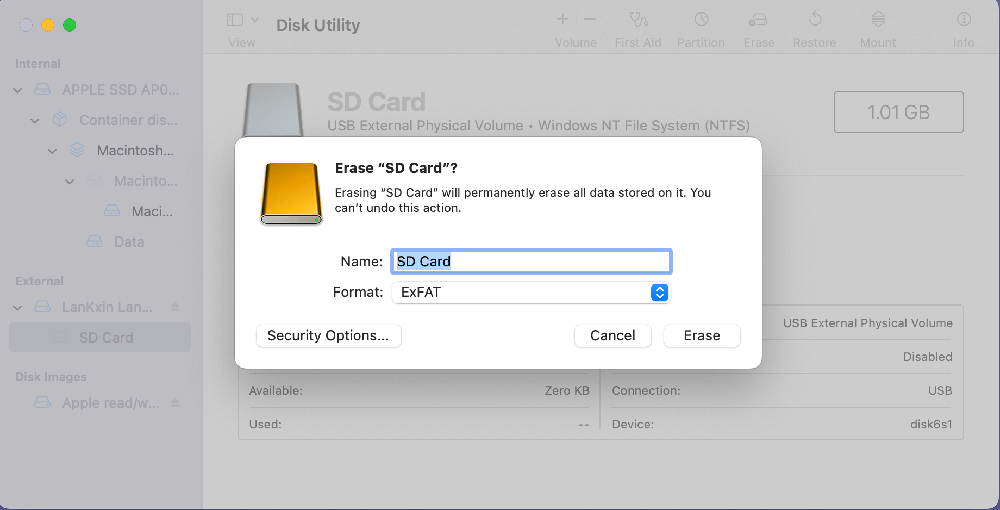Click the First Aid toolbar icon
Screen dimensions: 1000x510
point(639,20)
